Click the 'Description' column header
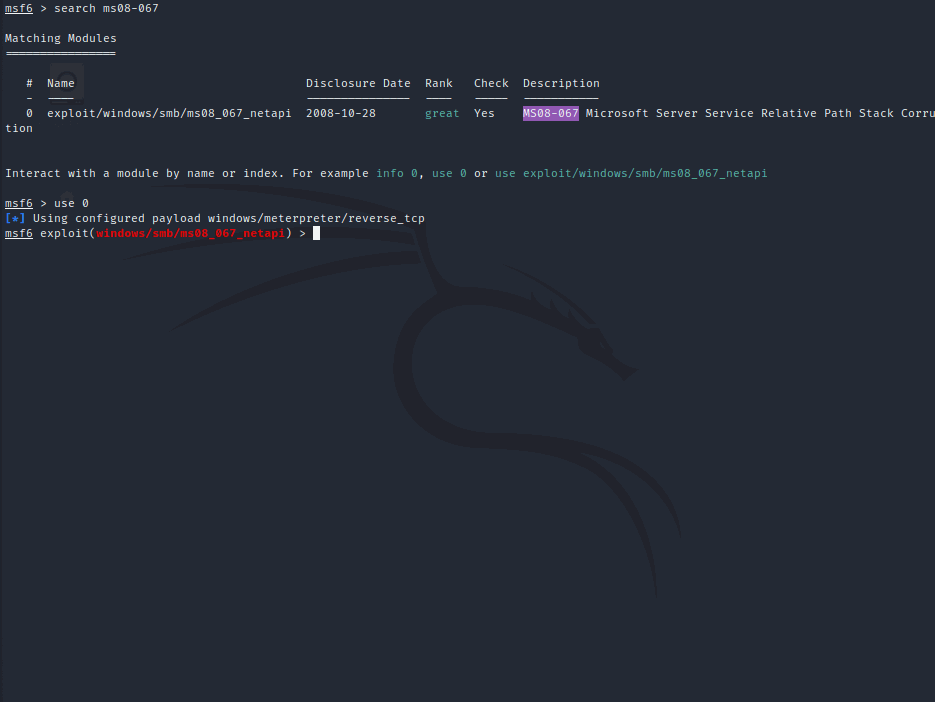Image resolution: width=935 pixels, height=702 pixels. (x=561, y=84)
